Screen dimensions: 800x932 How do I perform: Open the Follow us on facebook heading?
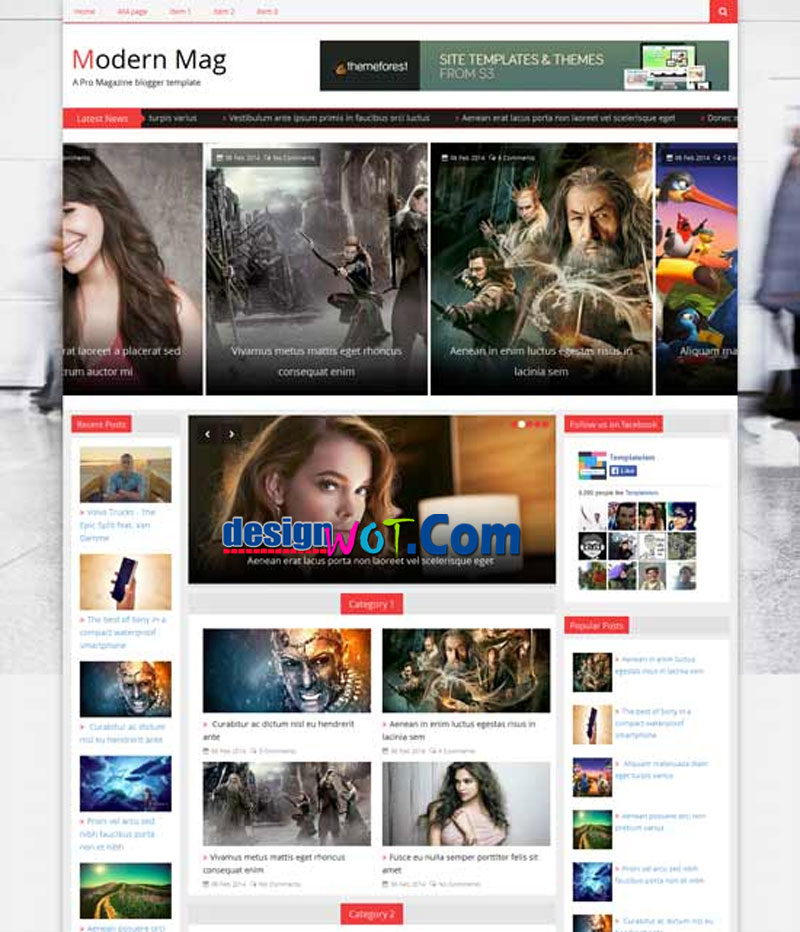(x=613, y=424)
